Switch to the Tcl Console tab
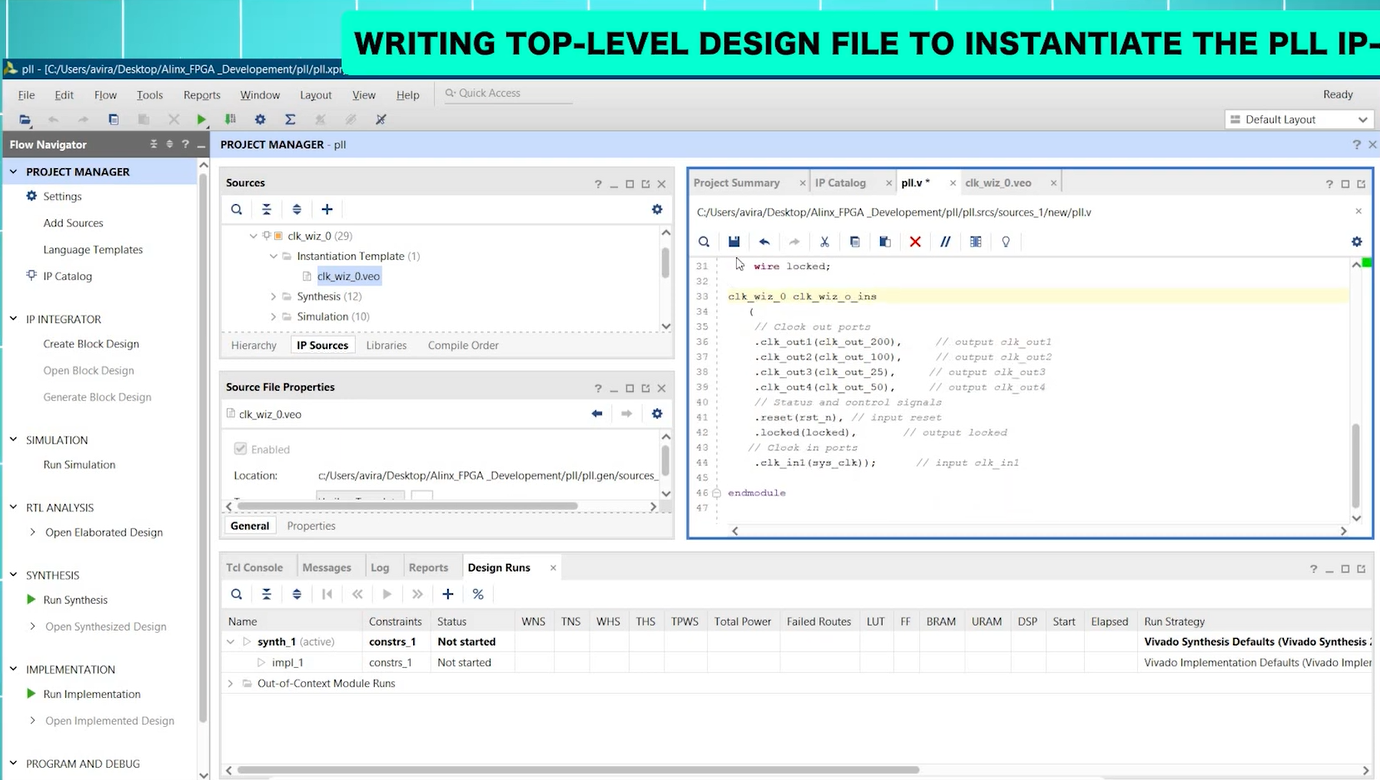This screenshot has width=1380, height=780. 254,568
